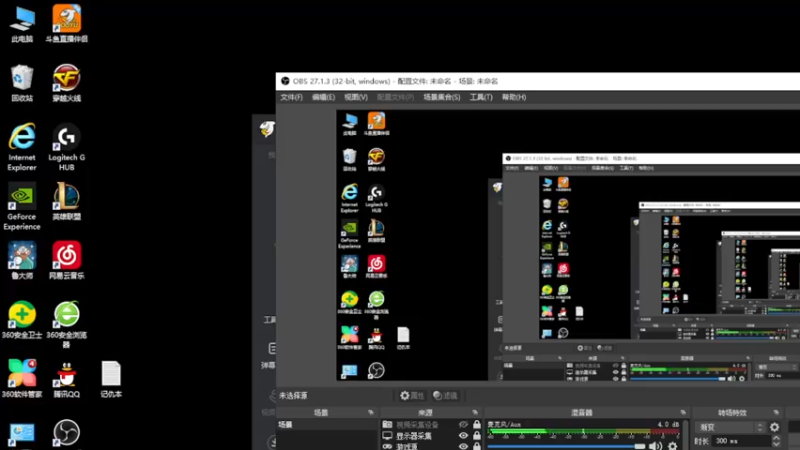Select the 英雄联盟 League of Legends icon
The width and height of the screenshot is (800, 450).
[x=66, y=202]
